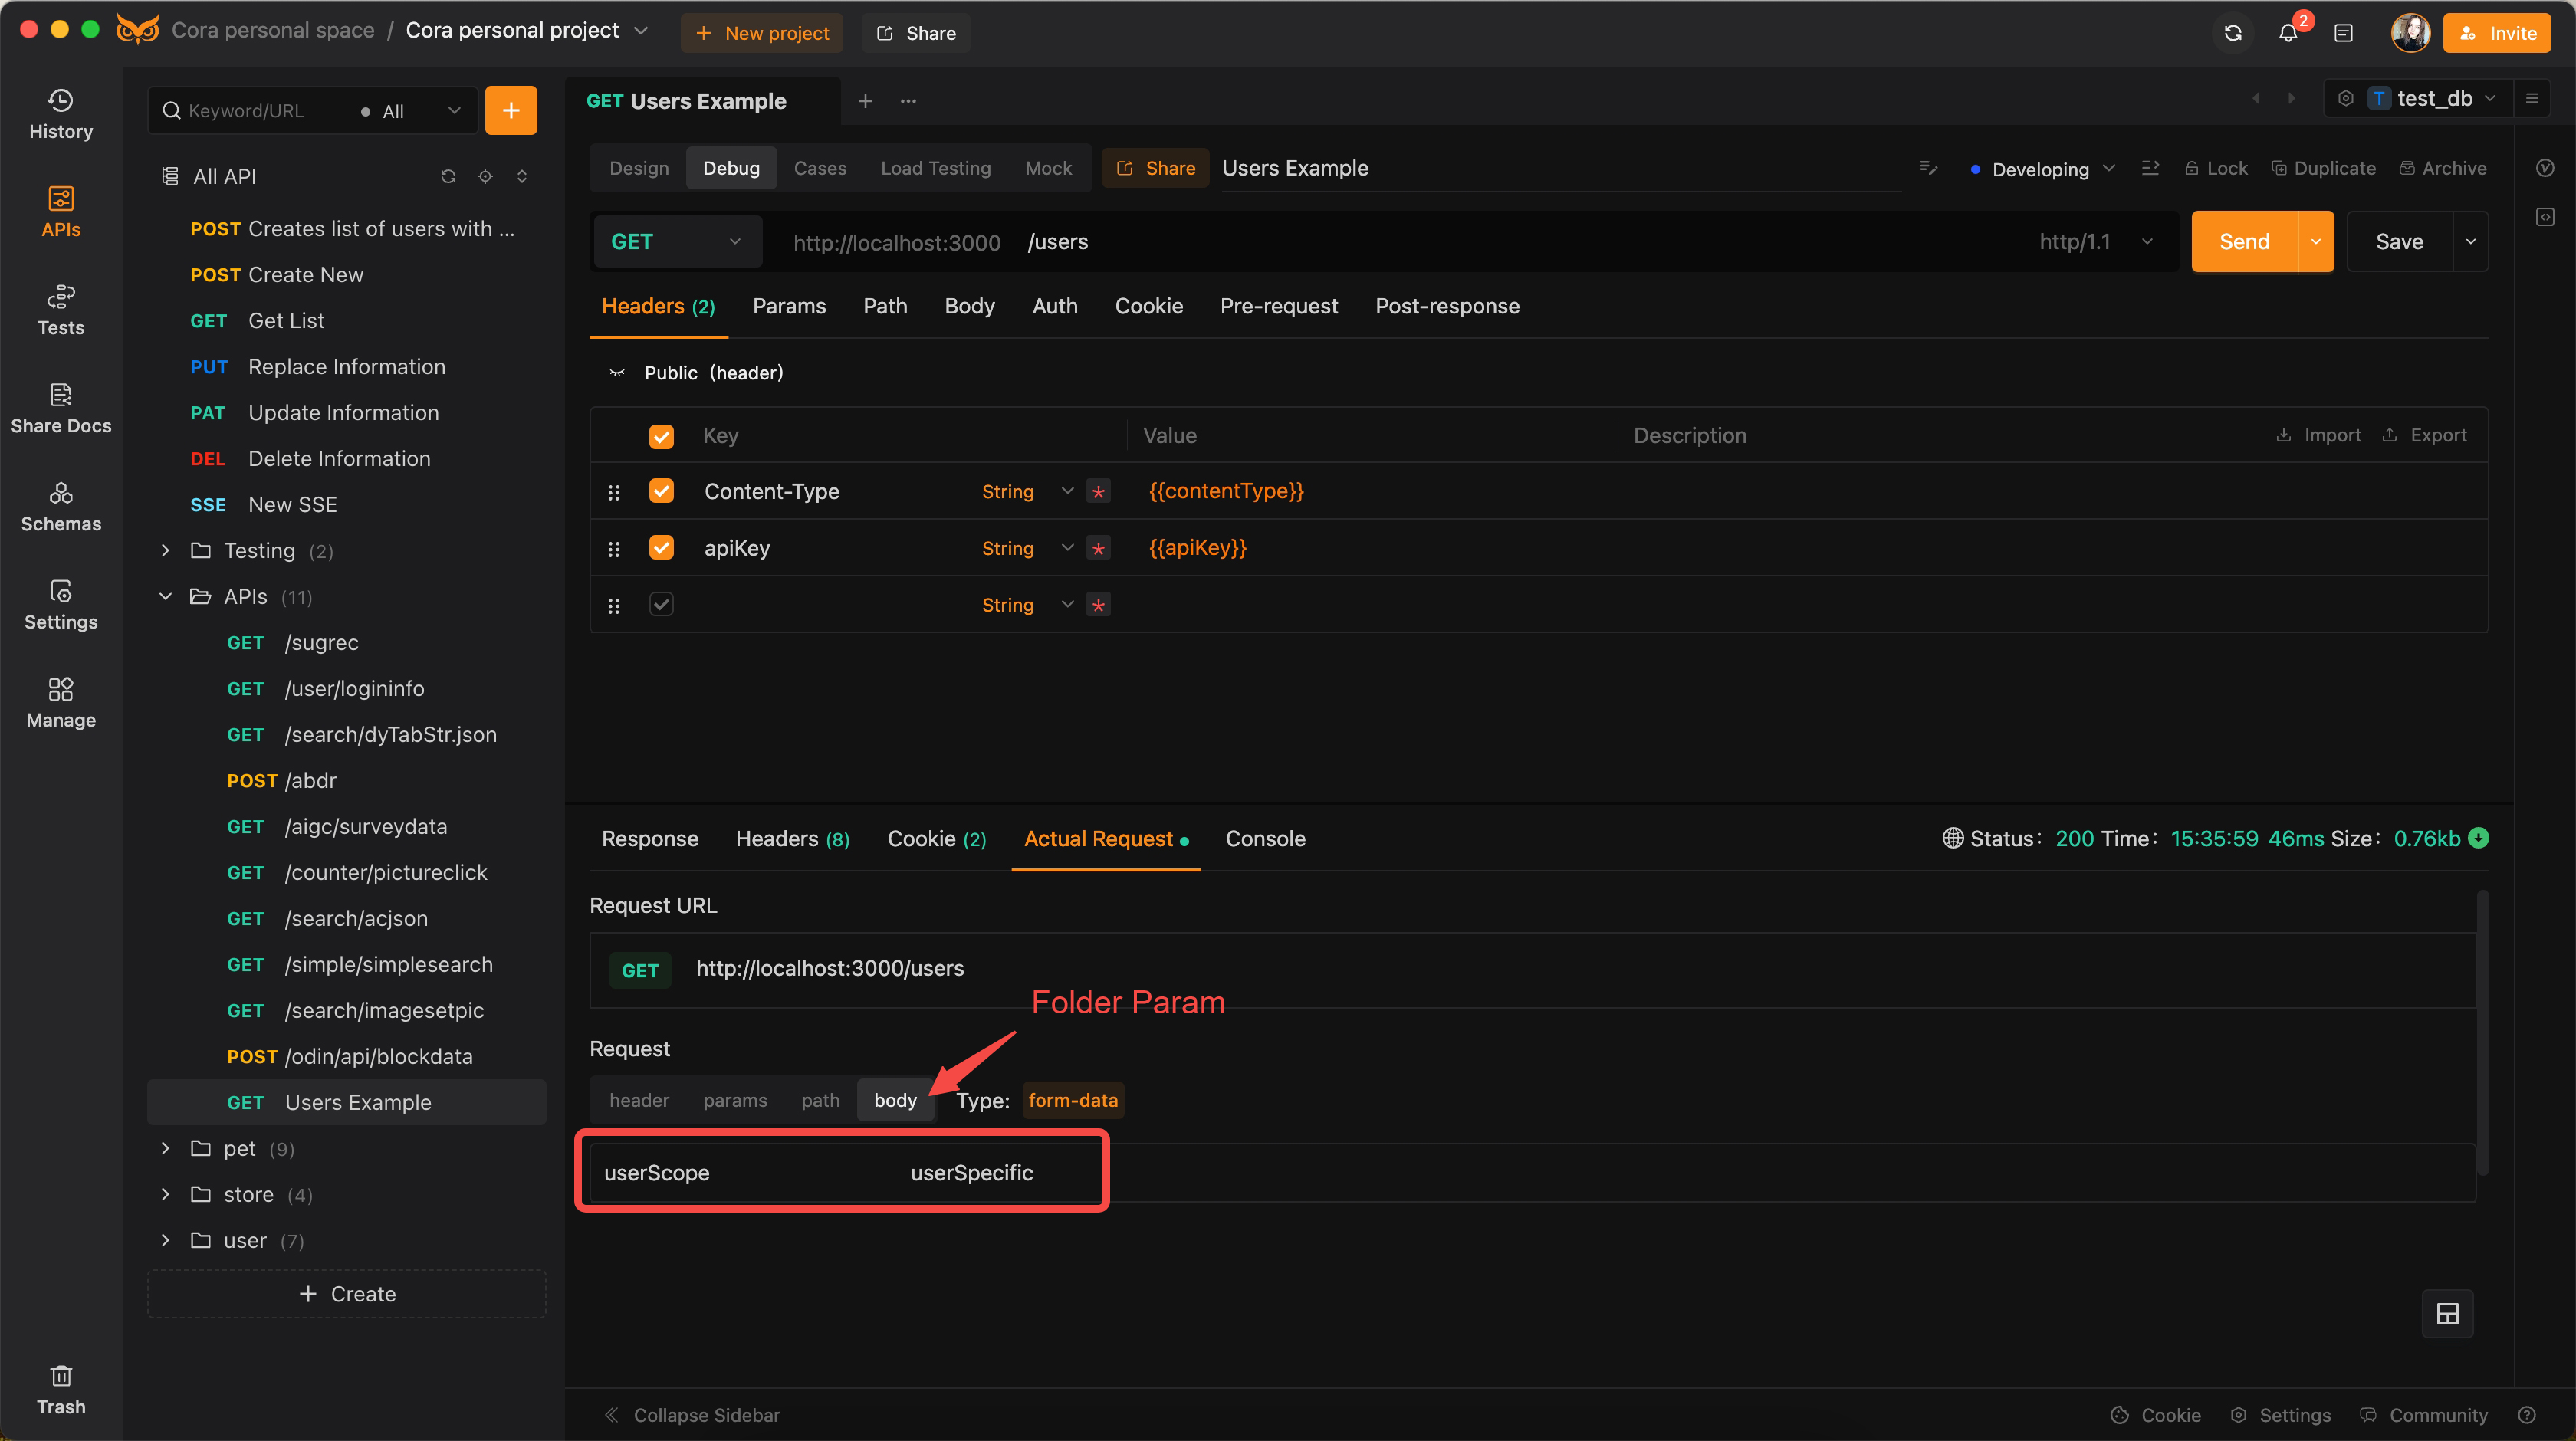Screen dimensions: 2576x1441
Task: Send the request
Action: (x=2244, y=241)
